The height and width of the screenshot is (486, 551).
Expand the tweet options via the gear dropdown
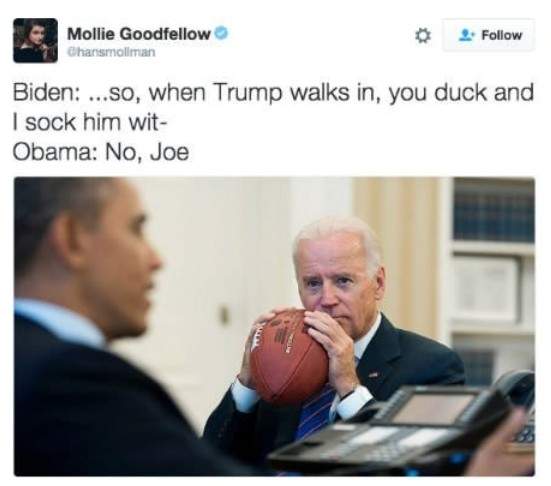coord(422,35)
